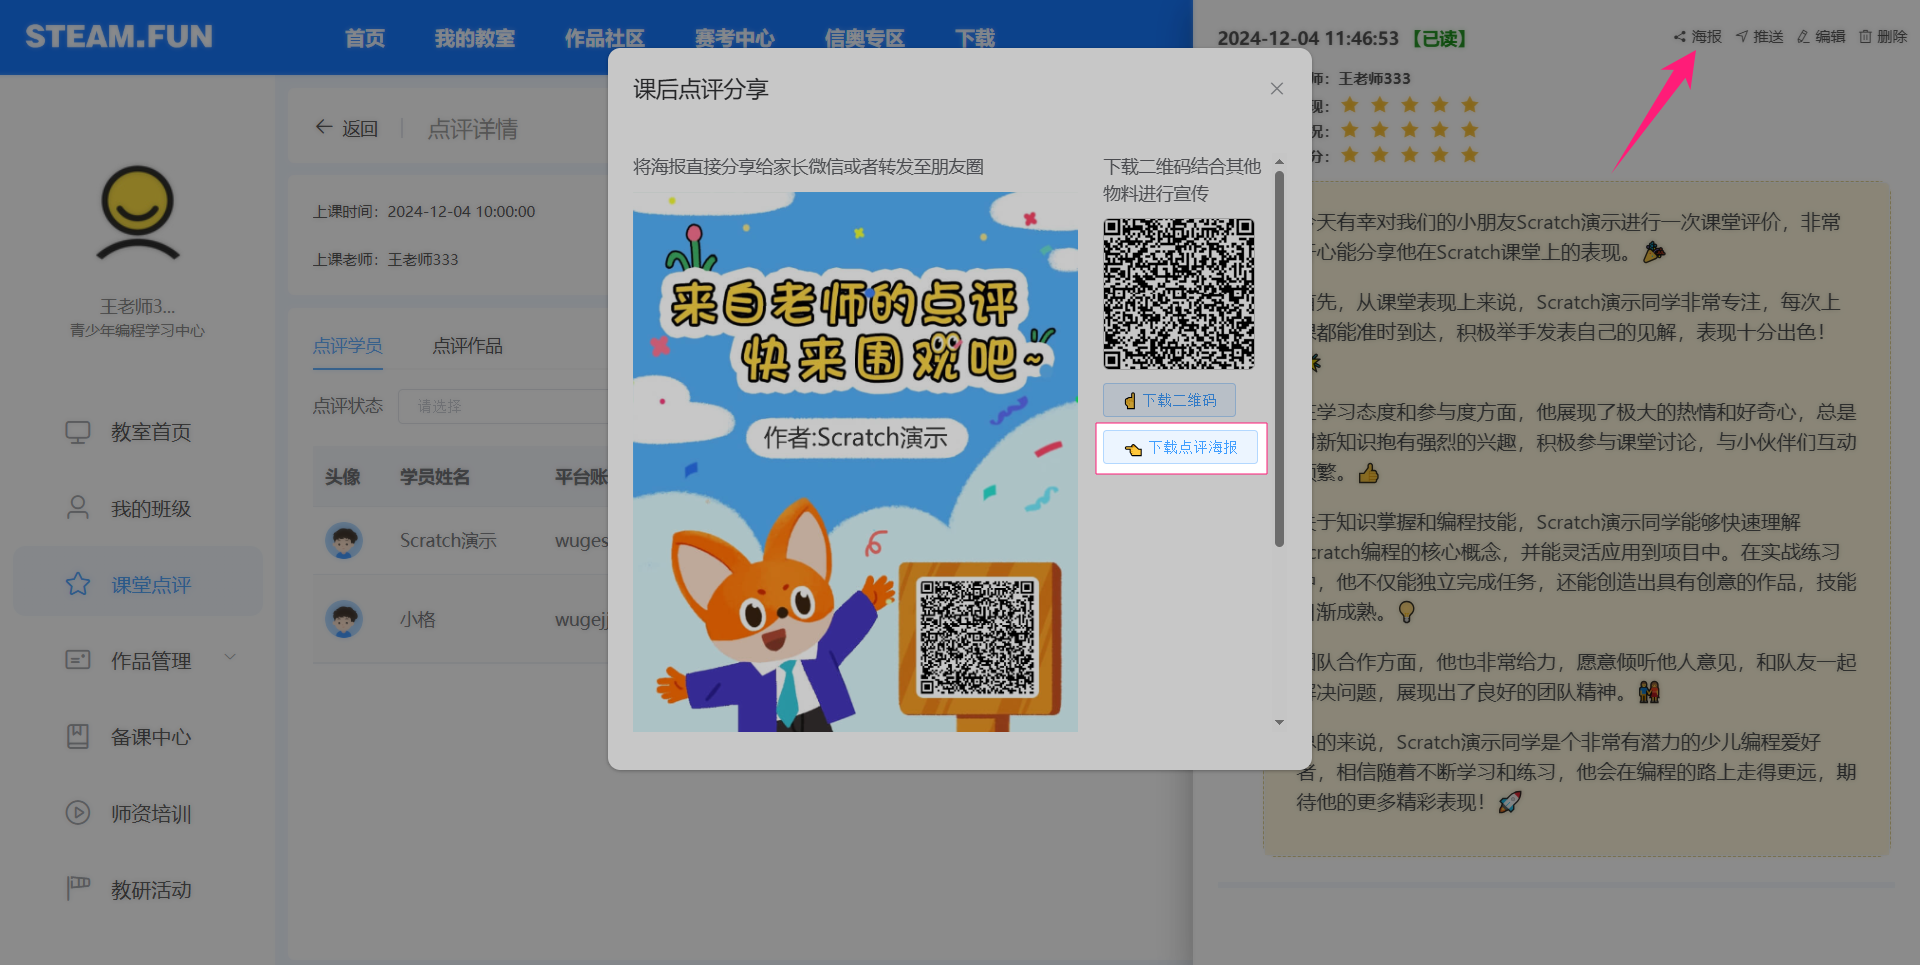Click the 头像 column header
Image resolution: width=1920 pixels, height=965 pixels.
[343, 477]
